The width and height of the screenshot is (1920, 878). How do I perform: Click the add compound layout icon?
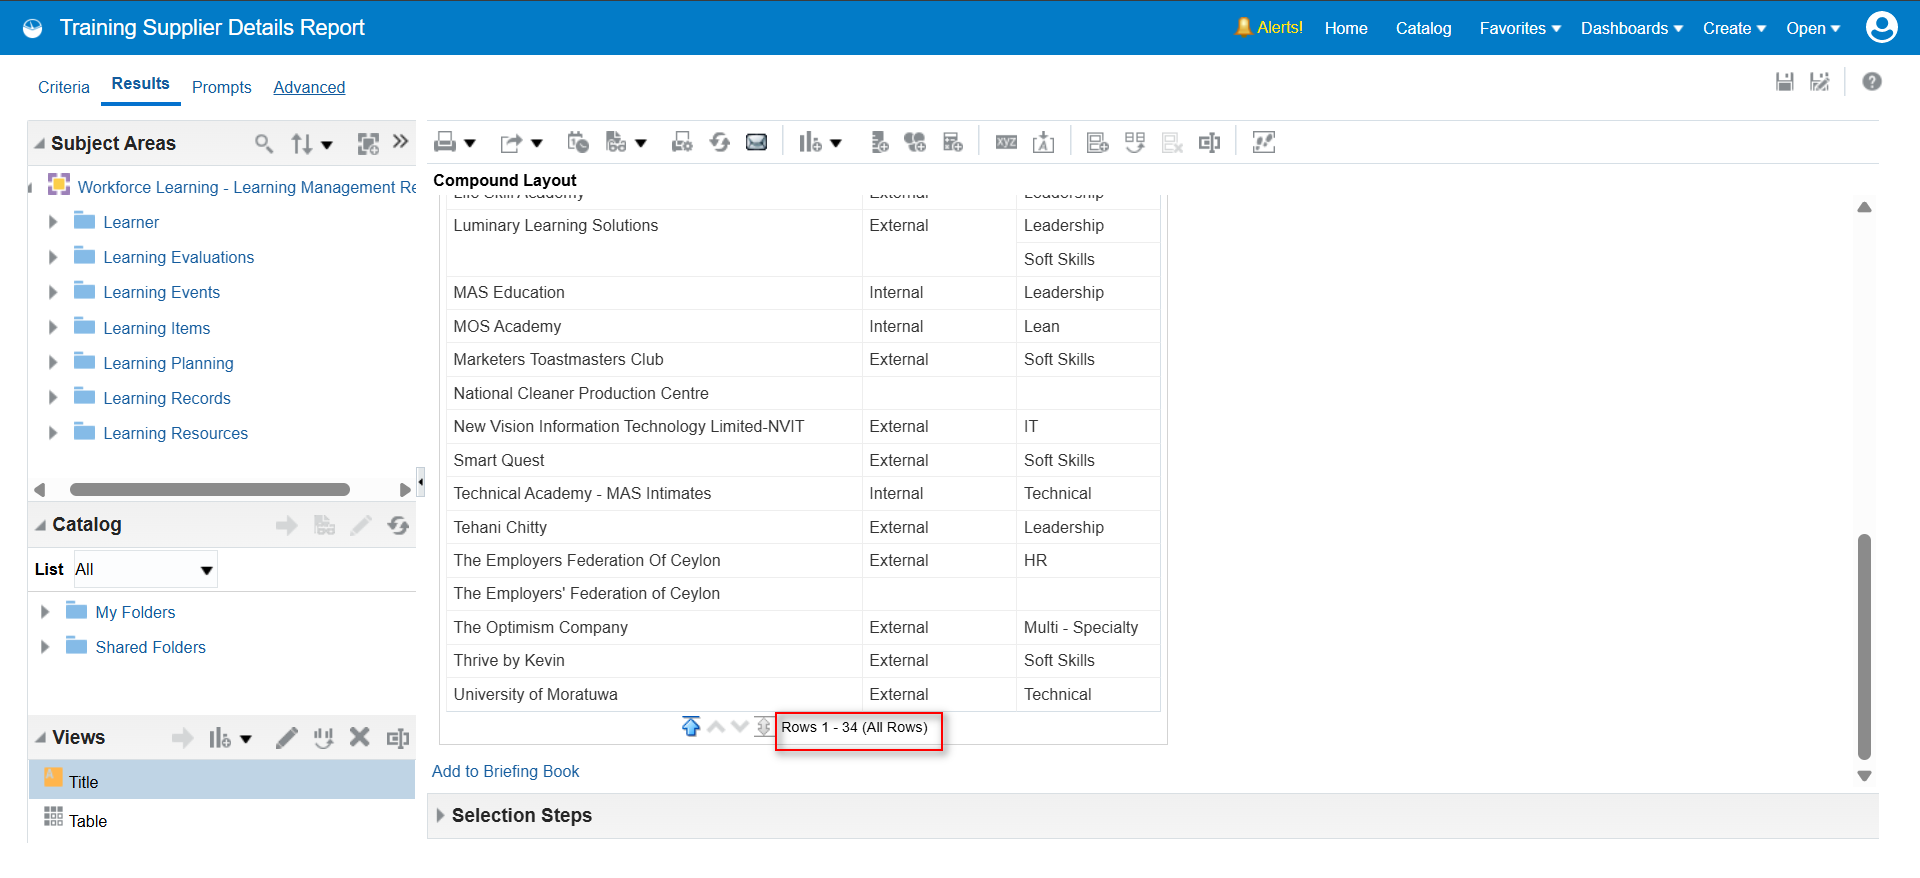pos(1097,143)
